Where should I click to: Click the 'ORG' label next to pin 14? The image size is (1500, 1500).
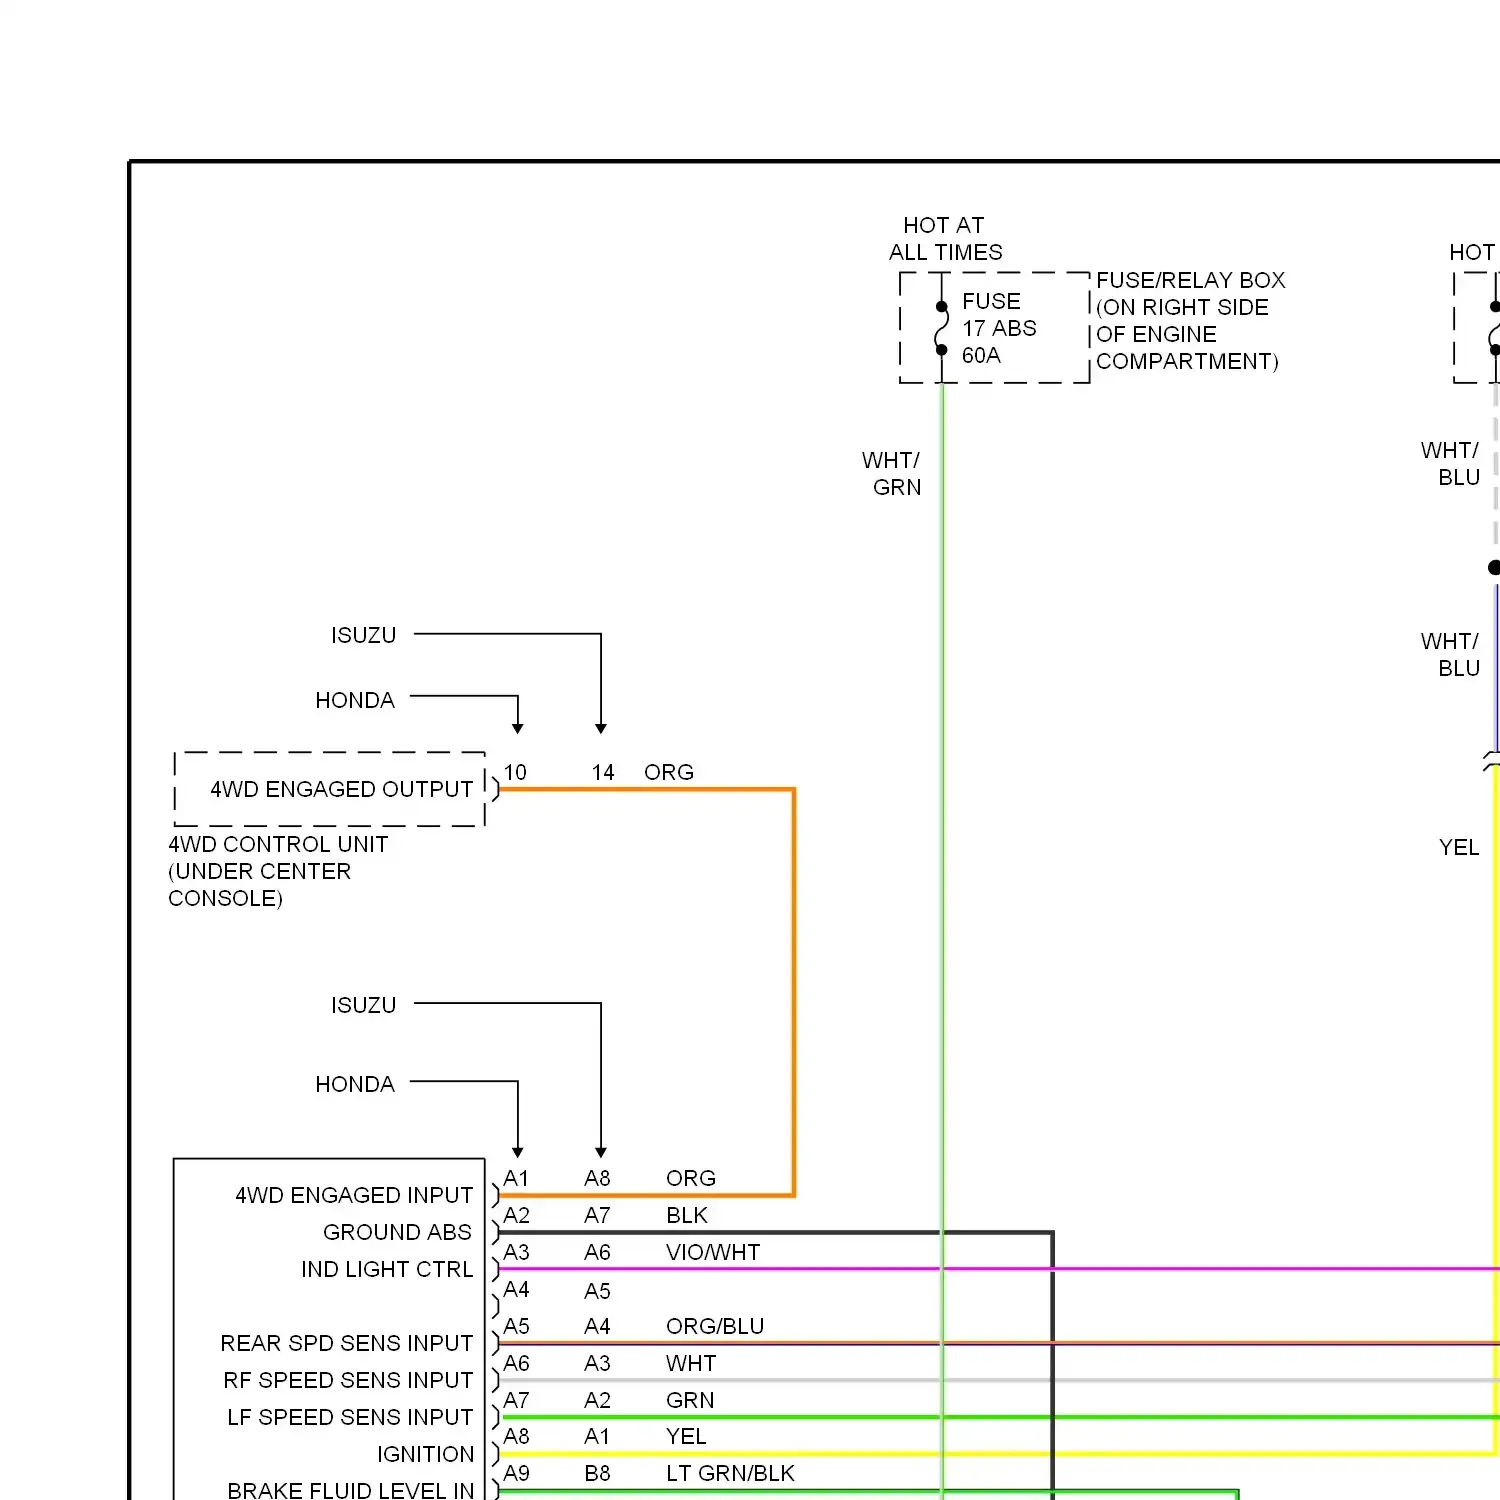[669, 772]
